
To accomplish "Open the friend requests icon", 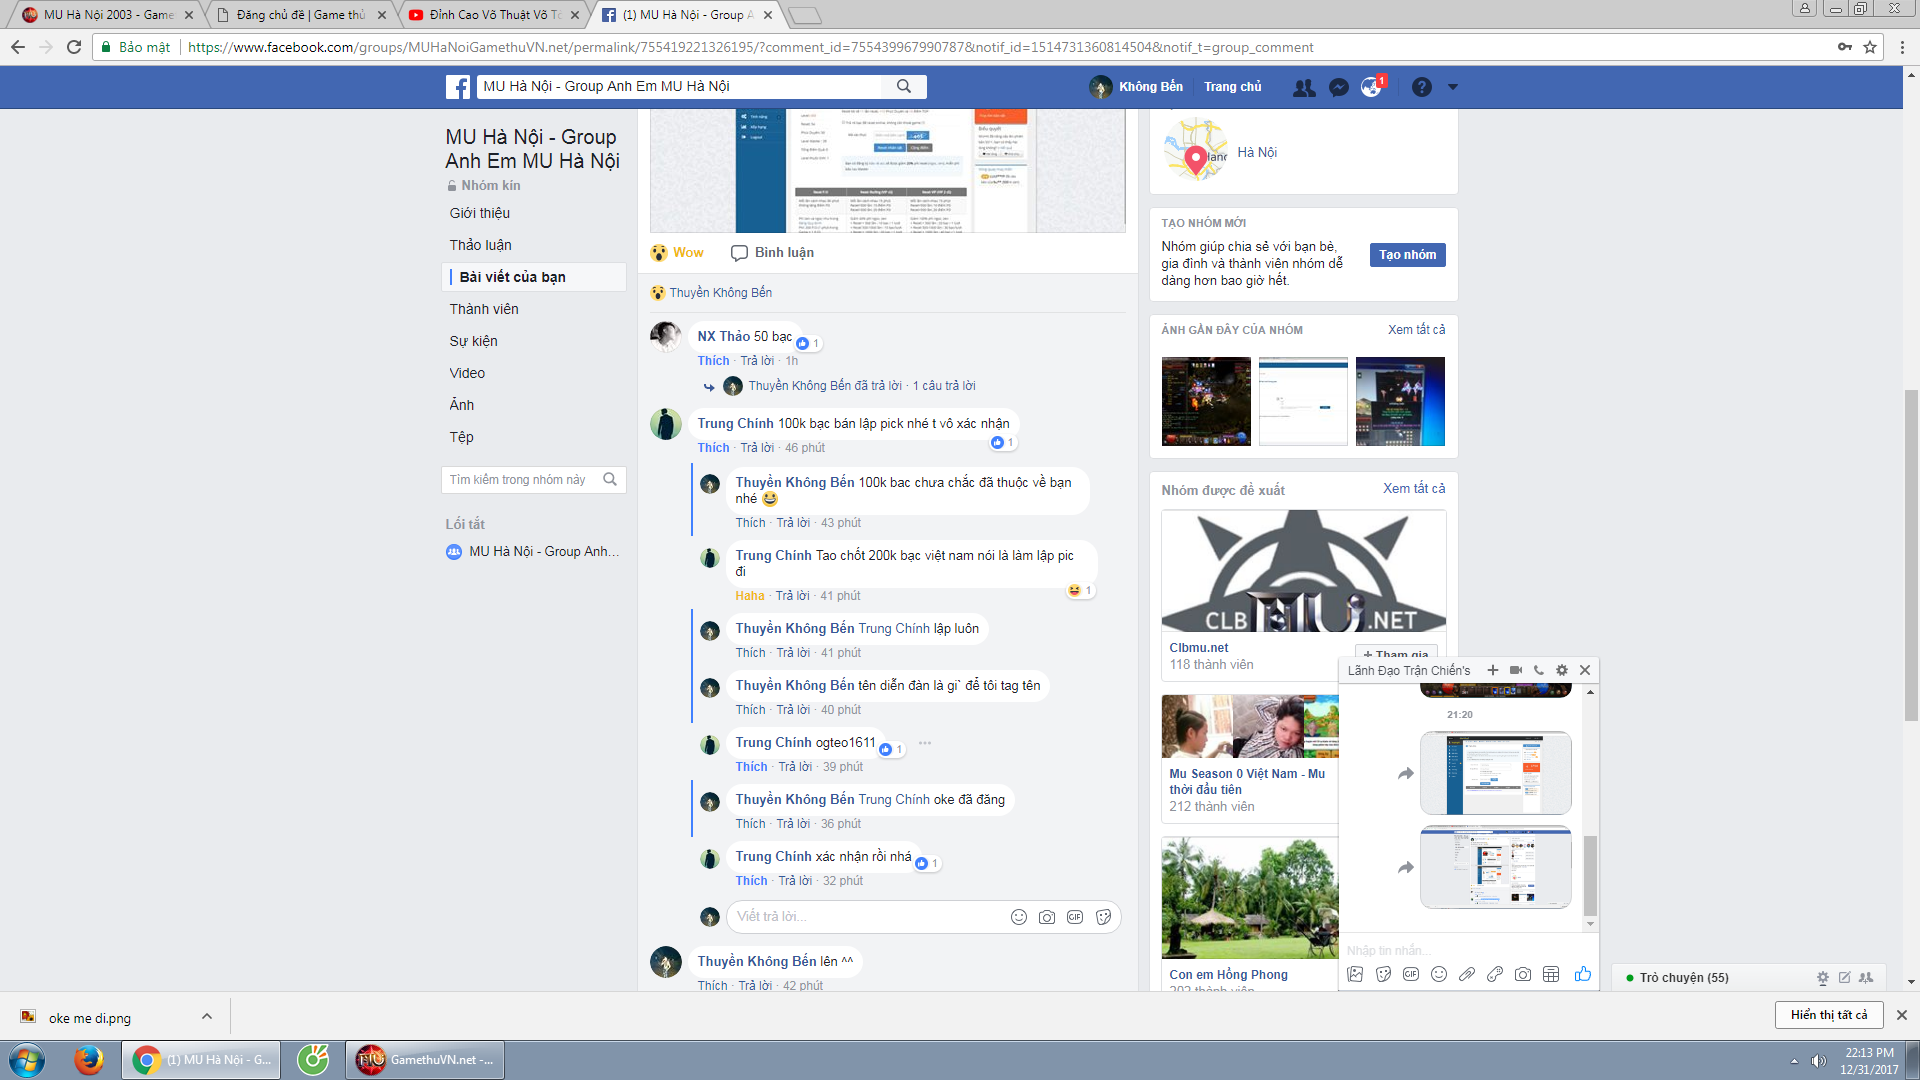I will point(1304,88).
